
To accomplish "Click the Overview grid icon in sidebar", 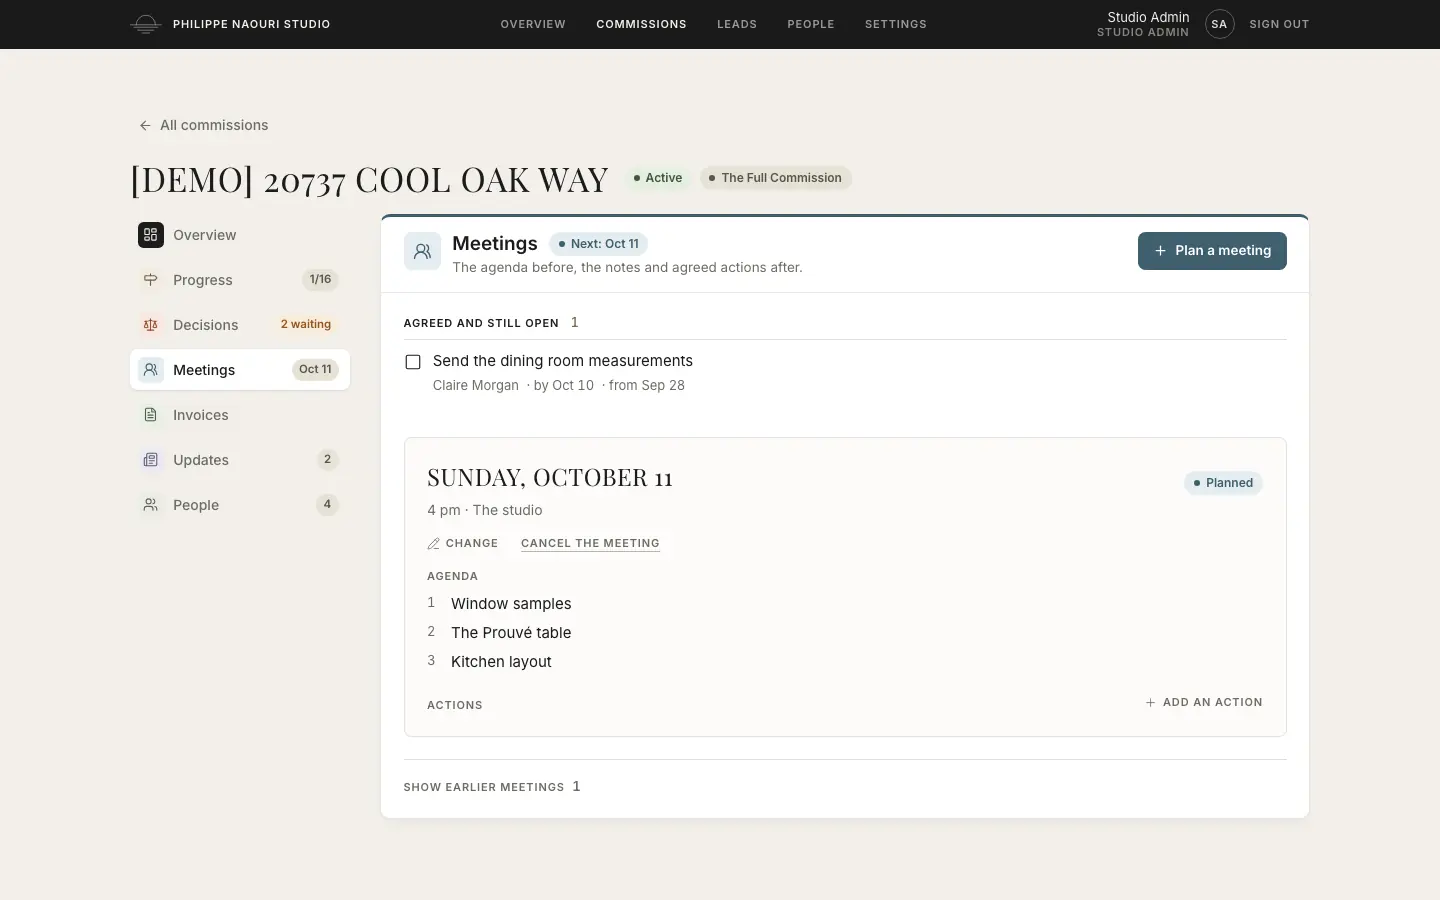I will click(x=151, y=235).
